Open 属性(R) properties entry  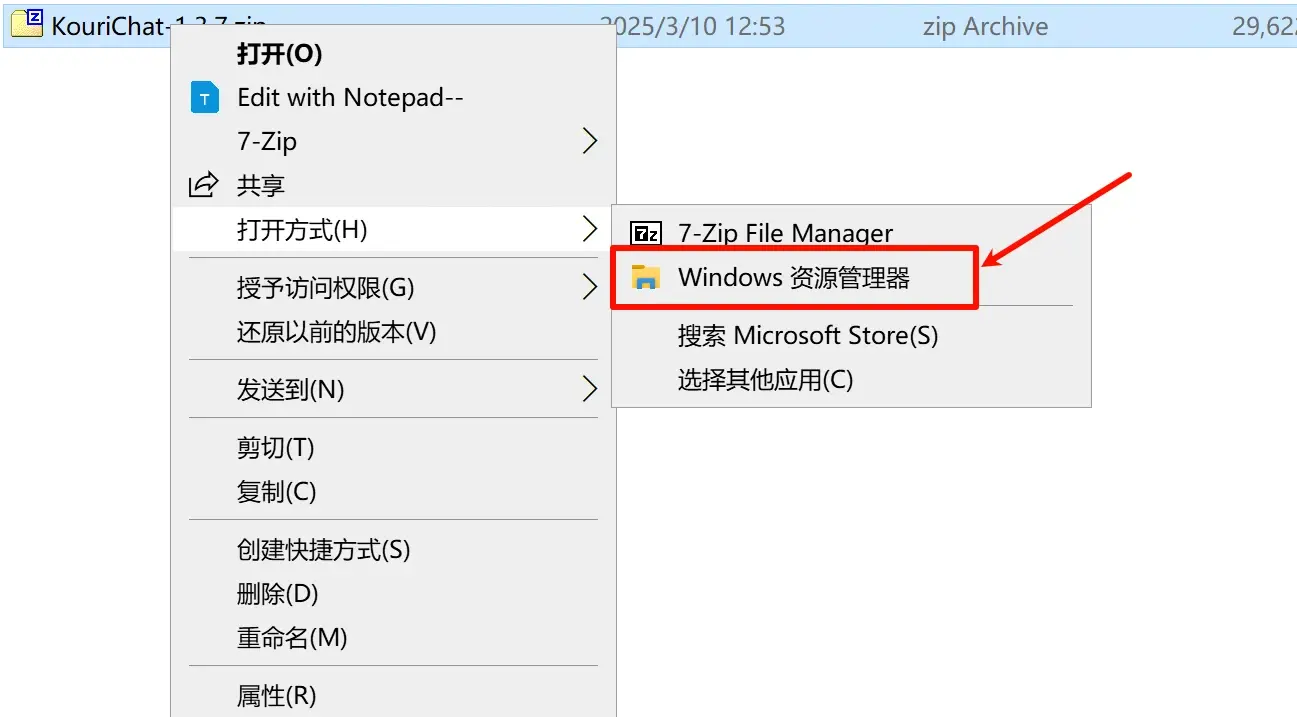pos(276,695)
